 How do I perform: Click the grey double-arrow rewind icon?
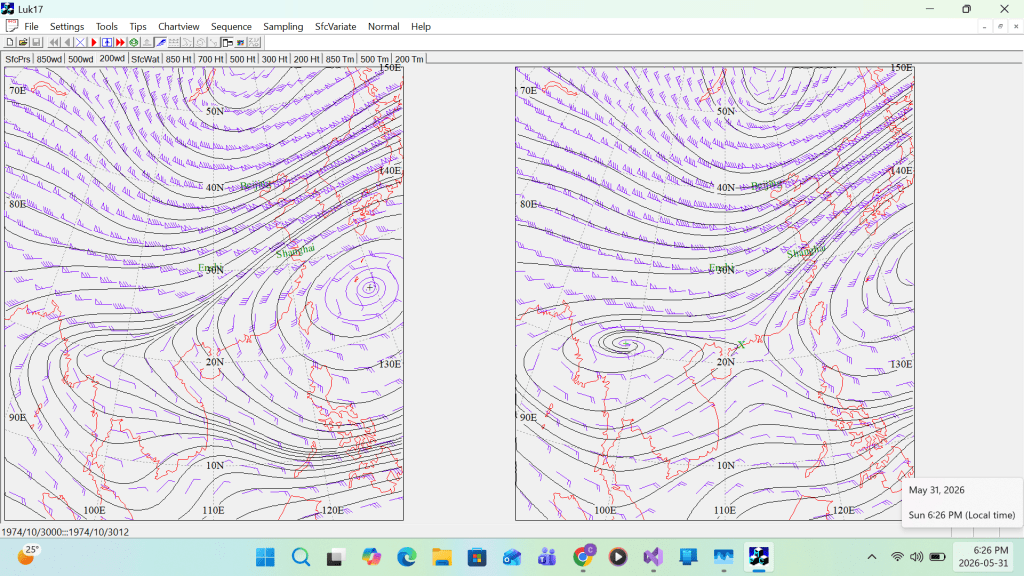[x=54, y=42]
